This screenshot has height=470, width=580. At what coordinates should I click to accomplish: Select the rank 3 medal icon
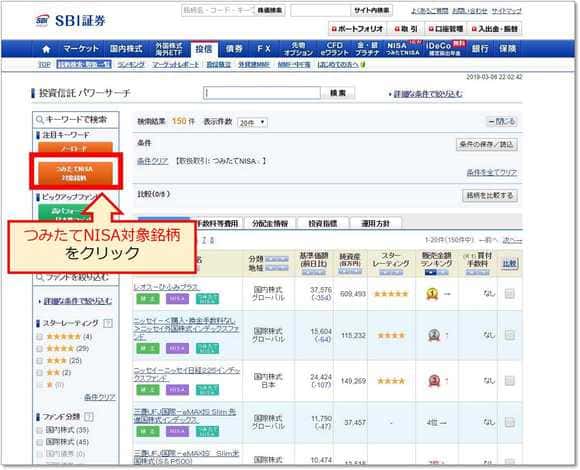[x=434, y=381]
